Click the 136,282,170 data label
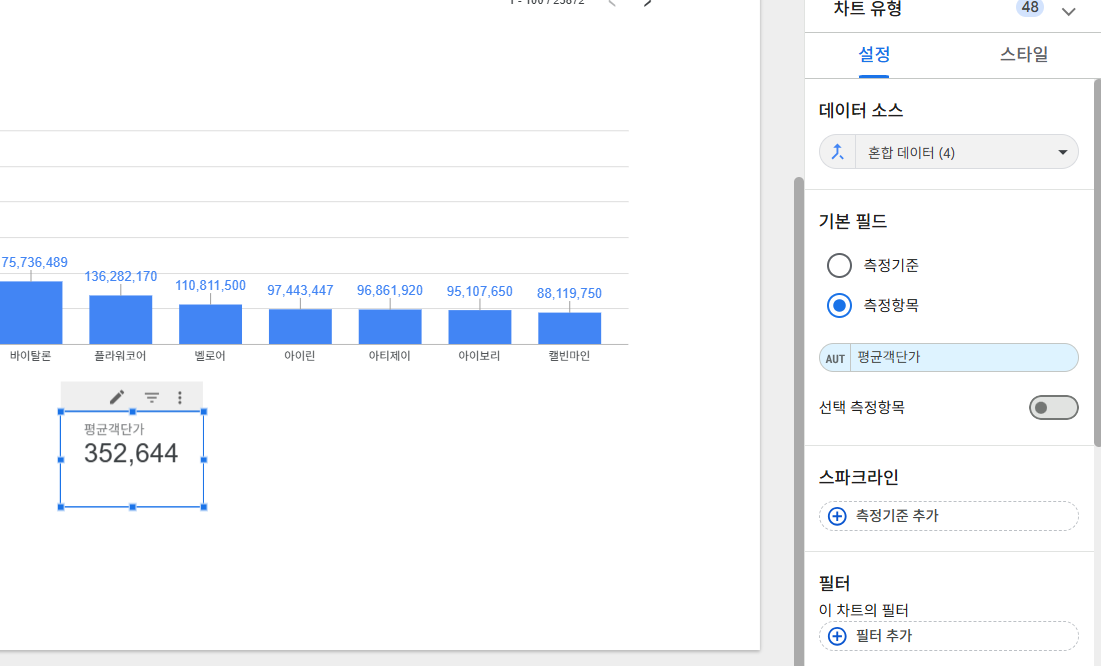Viewport: 1101px width, 666px height. pyautogui.click(x=121, y=277)
